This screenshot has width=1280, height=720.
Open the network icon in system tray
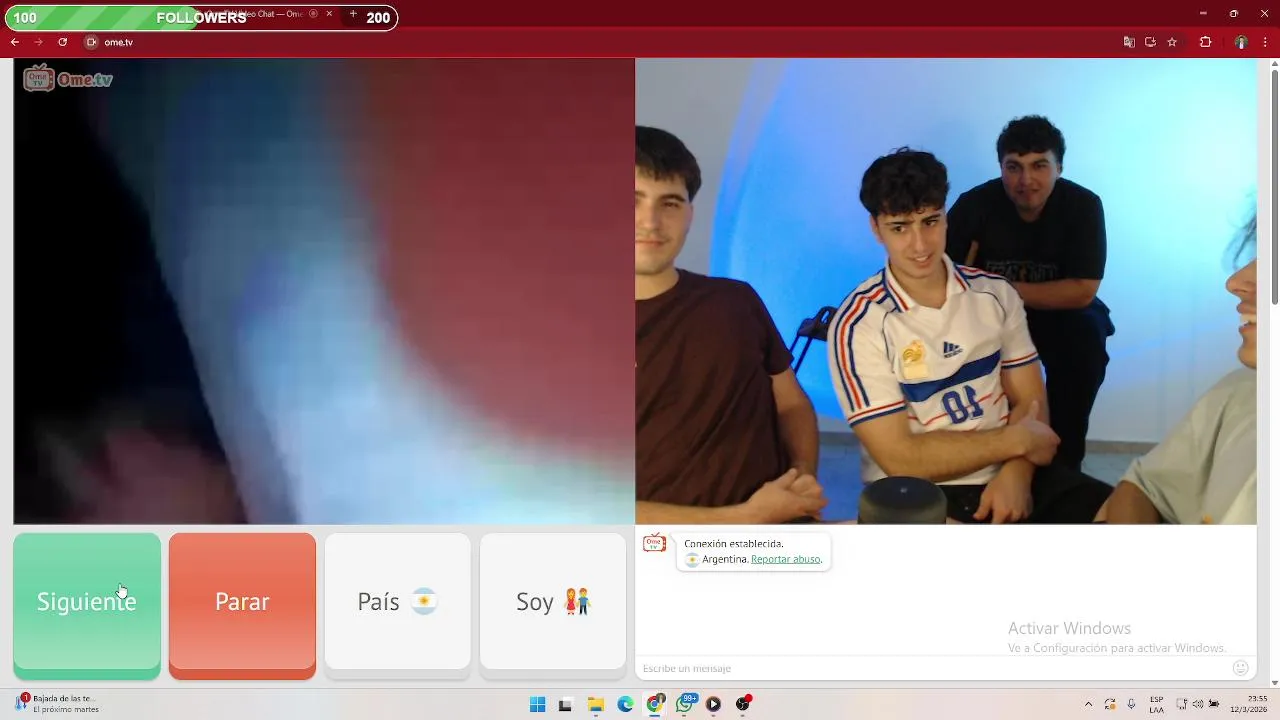[x=1181, y=704]
